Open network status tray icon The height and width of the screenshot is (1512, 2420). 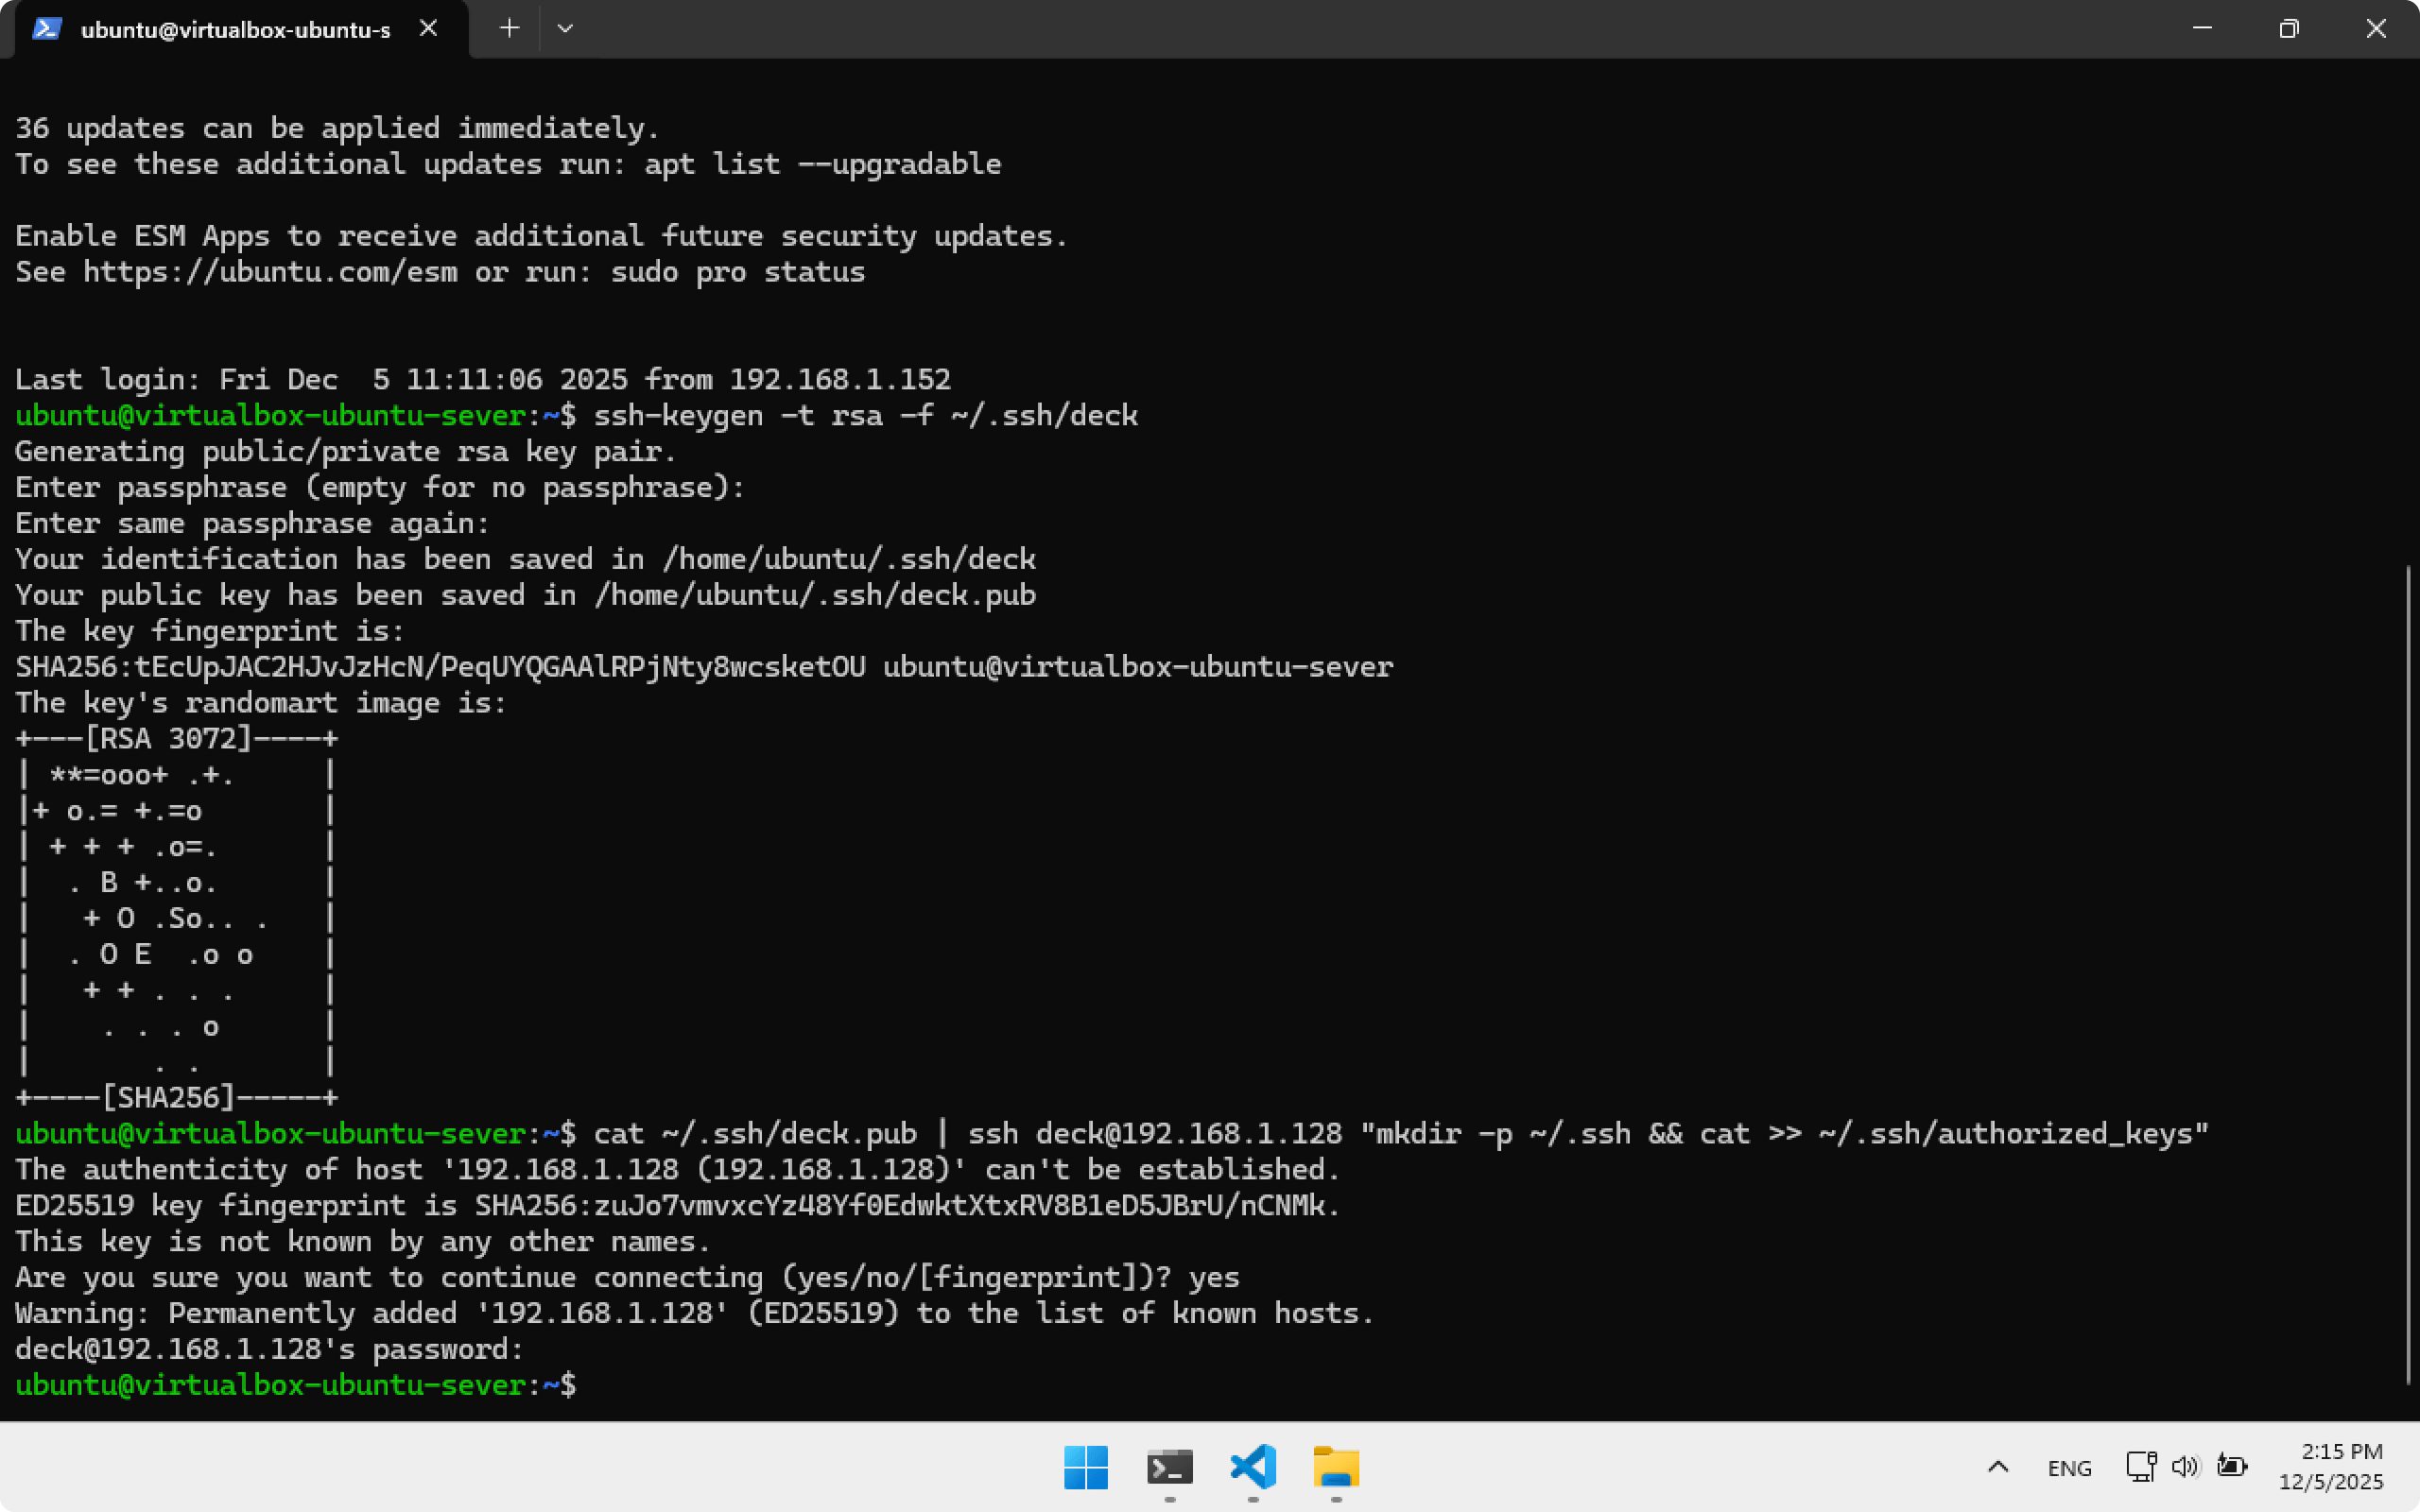(x=2140, y=1466)
